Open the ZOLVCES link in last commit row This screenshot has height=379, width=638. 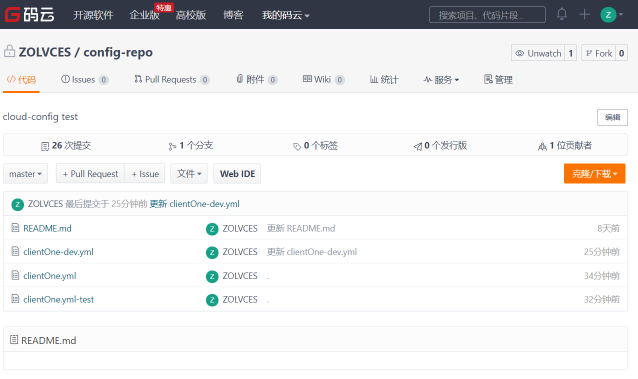pyautogui.click(x=45, y=204)
